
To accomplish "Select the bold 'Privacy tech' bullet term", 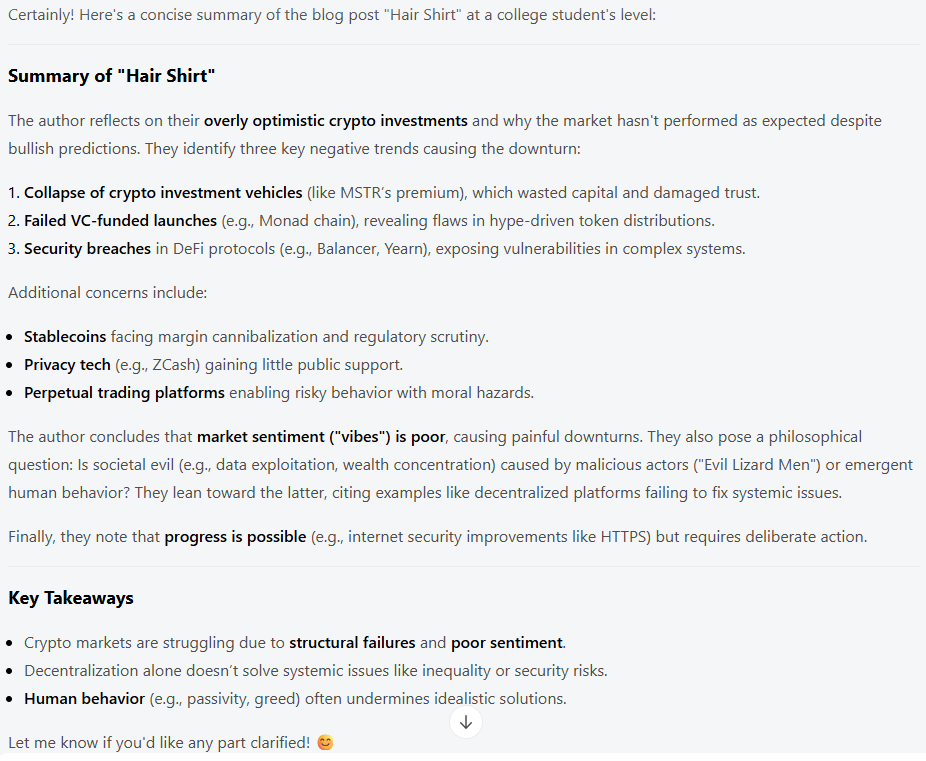I will [x=68, y=365].
